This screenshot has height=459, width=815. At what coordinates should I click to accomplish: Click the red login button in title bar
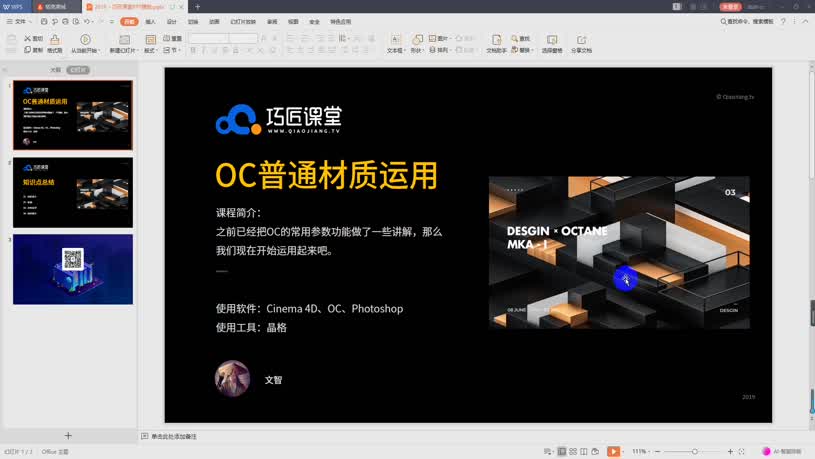click(730, 7)
